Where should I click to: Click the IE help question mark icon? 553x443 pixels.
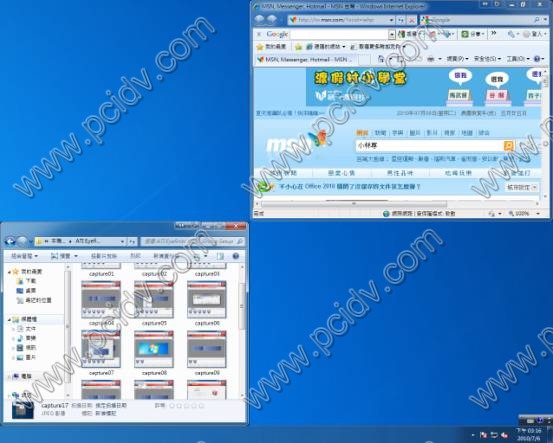point(537,59)
